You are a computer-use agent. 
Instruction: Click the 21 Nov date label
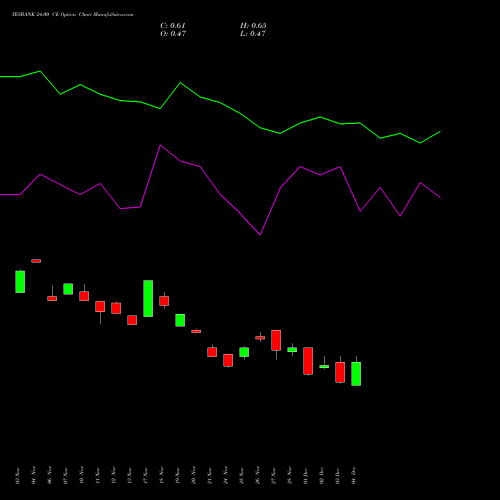[210, 476]
